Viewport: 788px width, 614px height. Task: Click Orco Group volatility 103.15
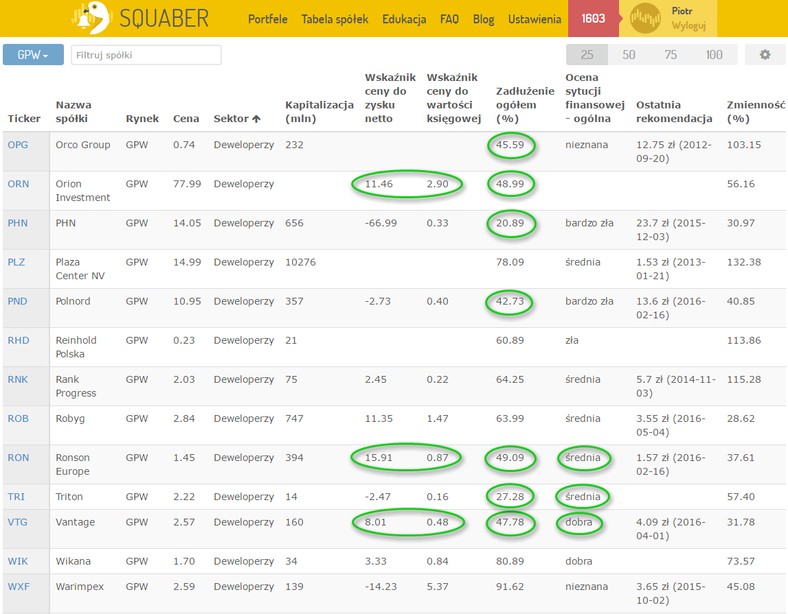(x=744, y=145)
